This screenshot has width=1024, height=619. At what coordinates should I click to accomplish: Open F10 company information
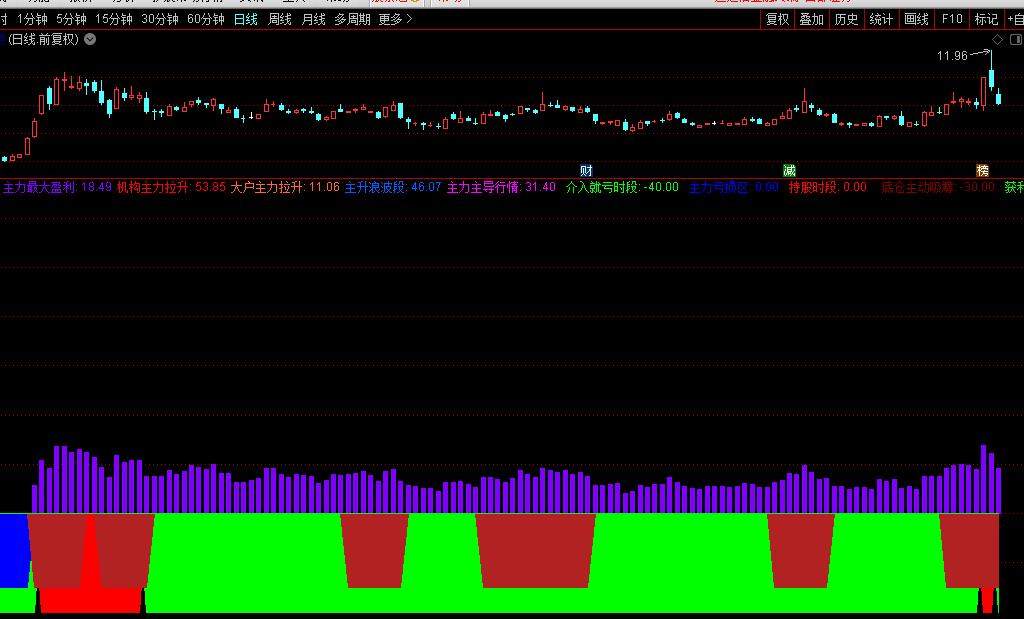click(952, 19)
